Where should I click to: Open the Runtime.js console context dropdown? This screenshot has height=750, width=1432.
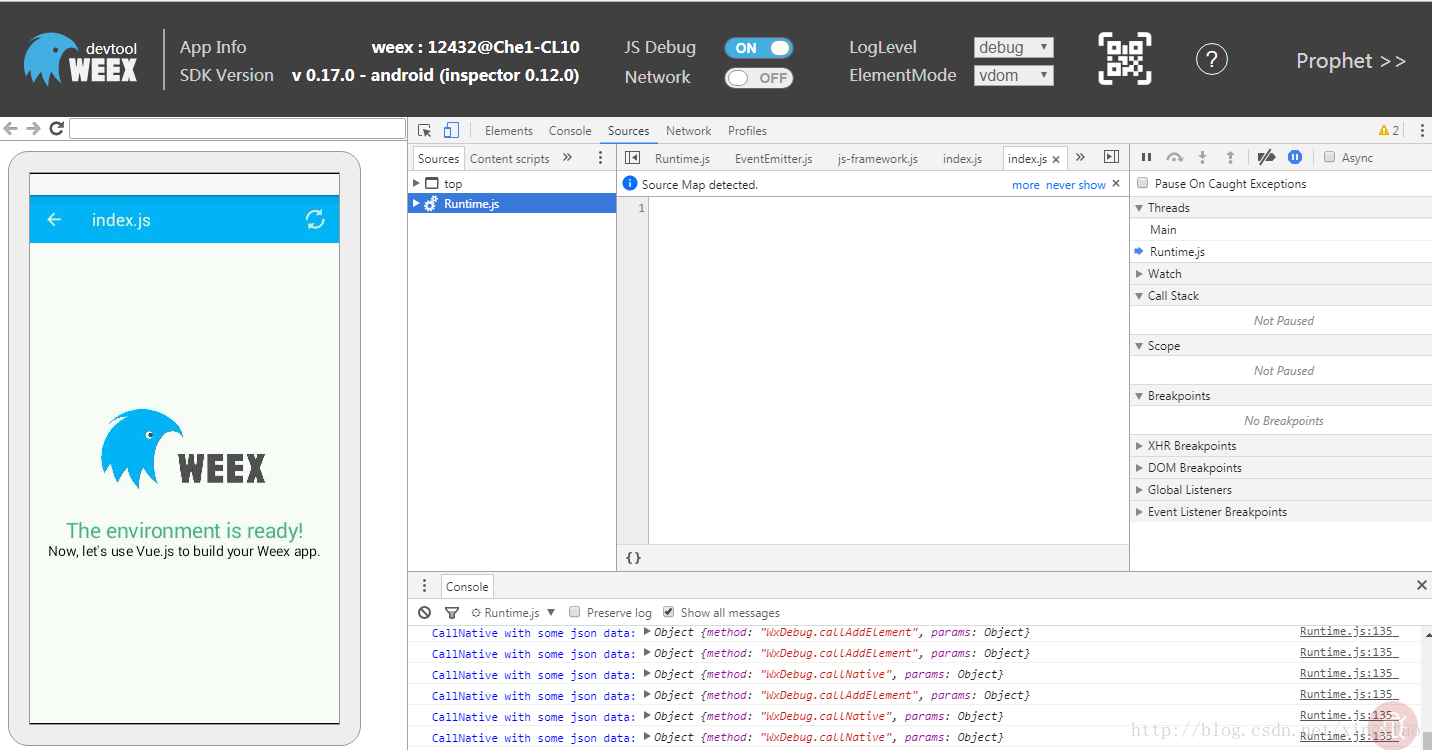click(513, 613)
